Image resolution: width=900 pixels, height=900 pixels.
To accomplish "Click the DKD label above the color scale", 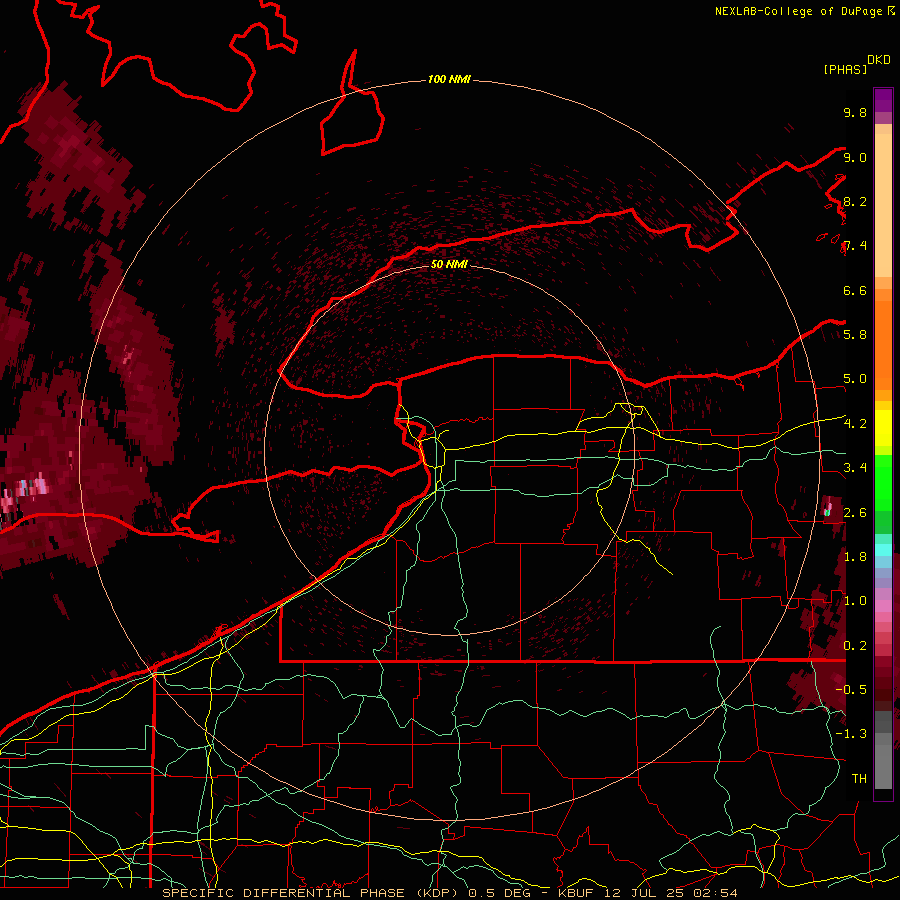I will point(879,60).
